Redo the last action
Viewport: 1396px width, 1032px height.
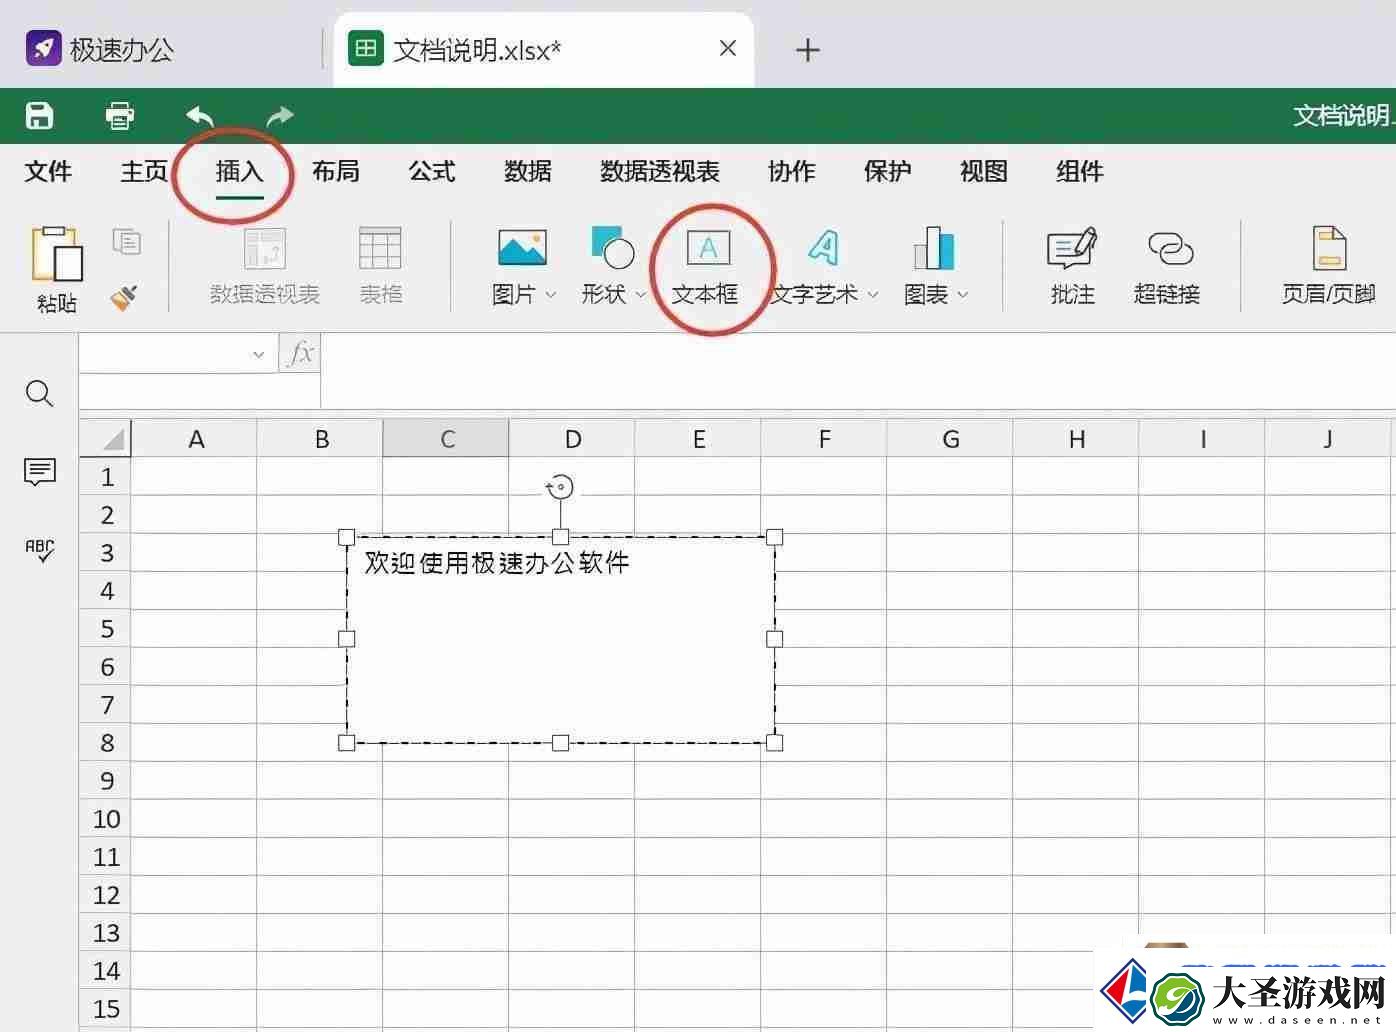tap(280, 116)
